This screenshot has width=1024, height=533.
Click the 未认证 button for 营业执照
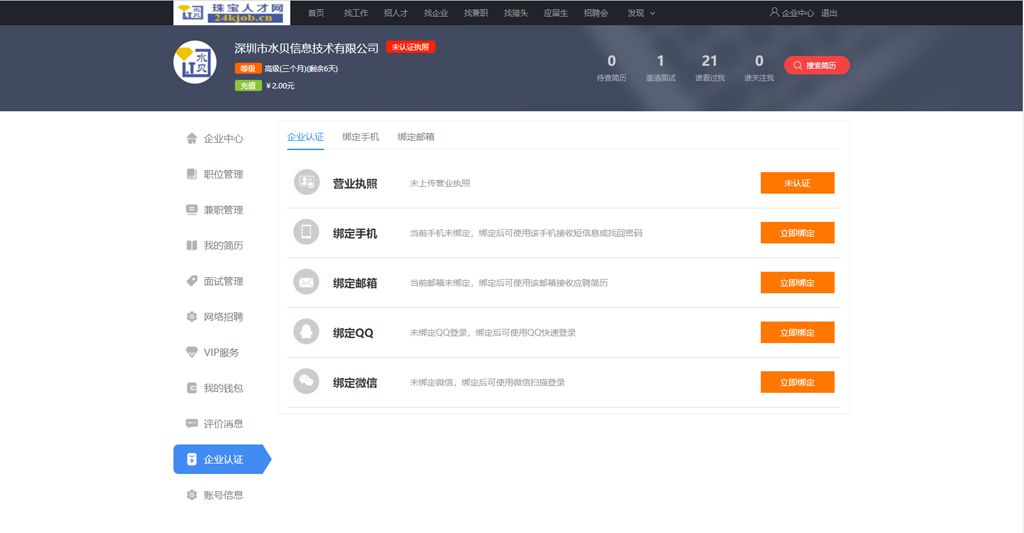(797, 183)
